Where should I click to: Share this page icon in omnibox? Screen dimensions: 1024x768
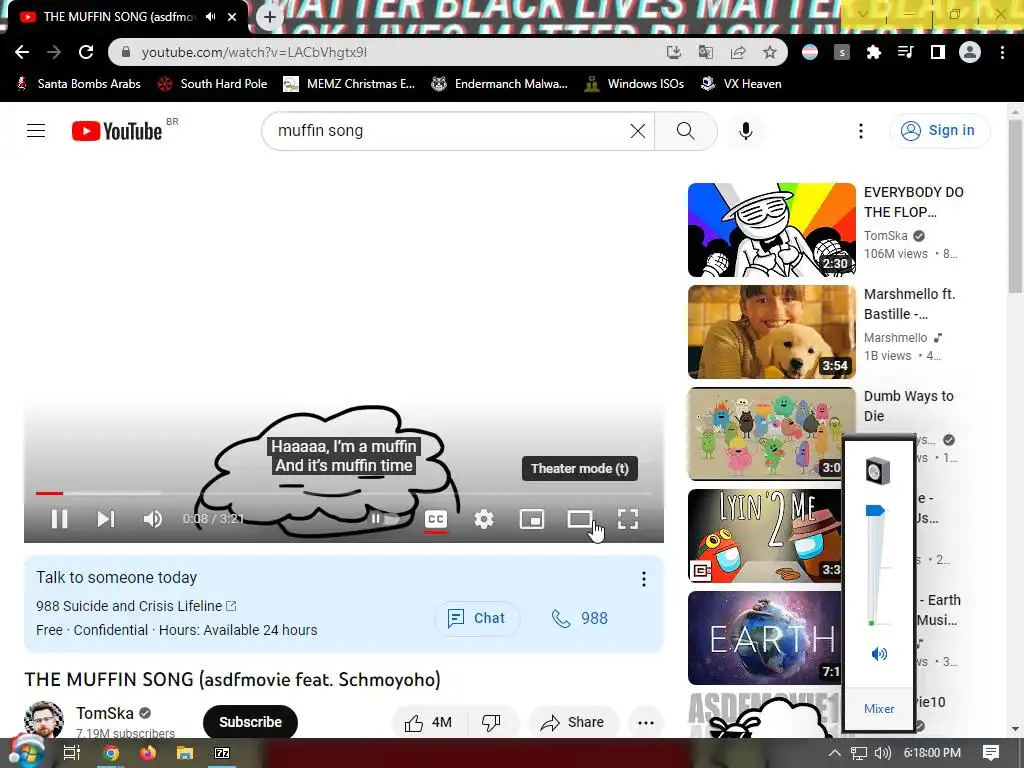(738, 52)
